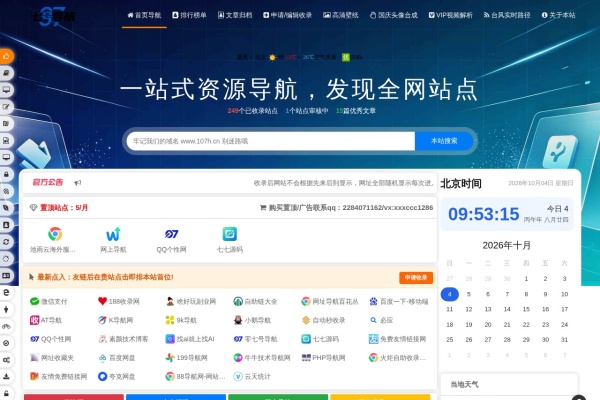Image resolution: width=600 pixels, height=400 pixels.
Task: Click the megaphone icon beside 官方公告
Action: (78, 183)
